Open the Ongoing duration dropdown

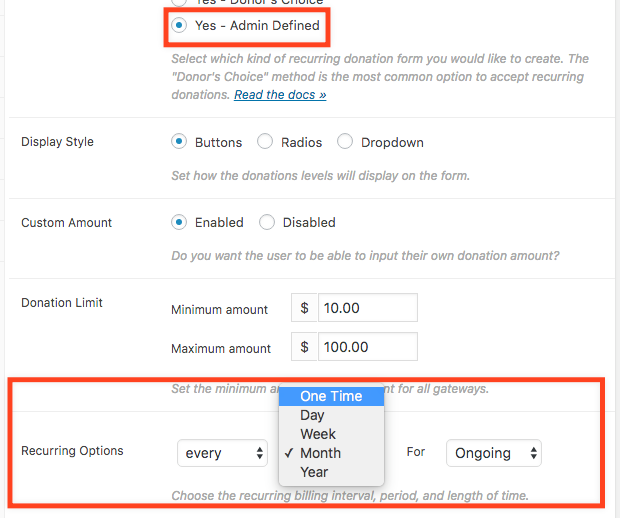click(x=494, y=453)
